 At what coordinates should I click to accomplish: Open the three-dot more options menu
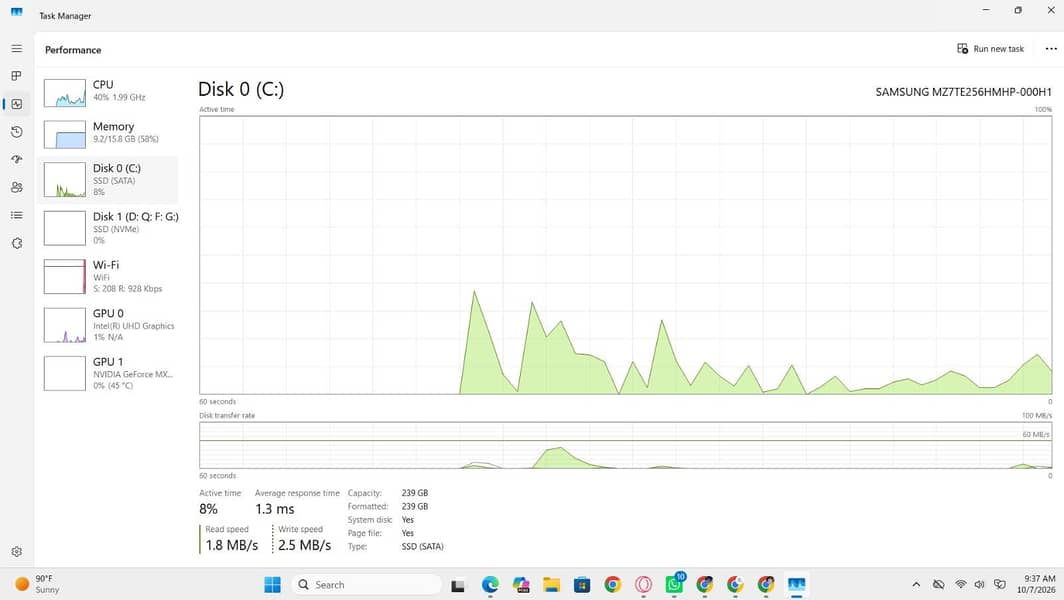[1050, 49]
